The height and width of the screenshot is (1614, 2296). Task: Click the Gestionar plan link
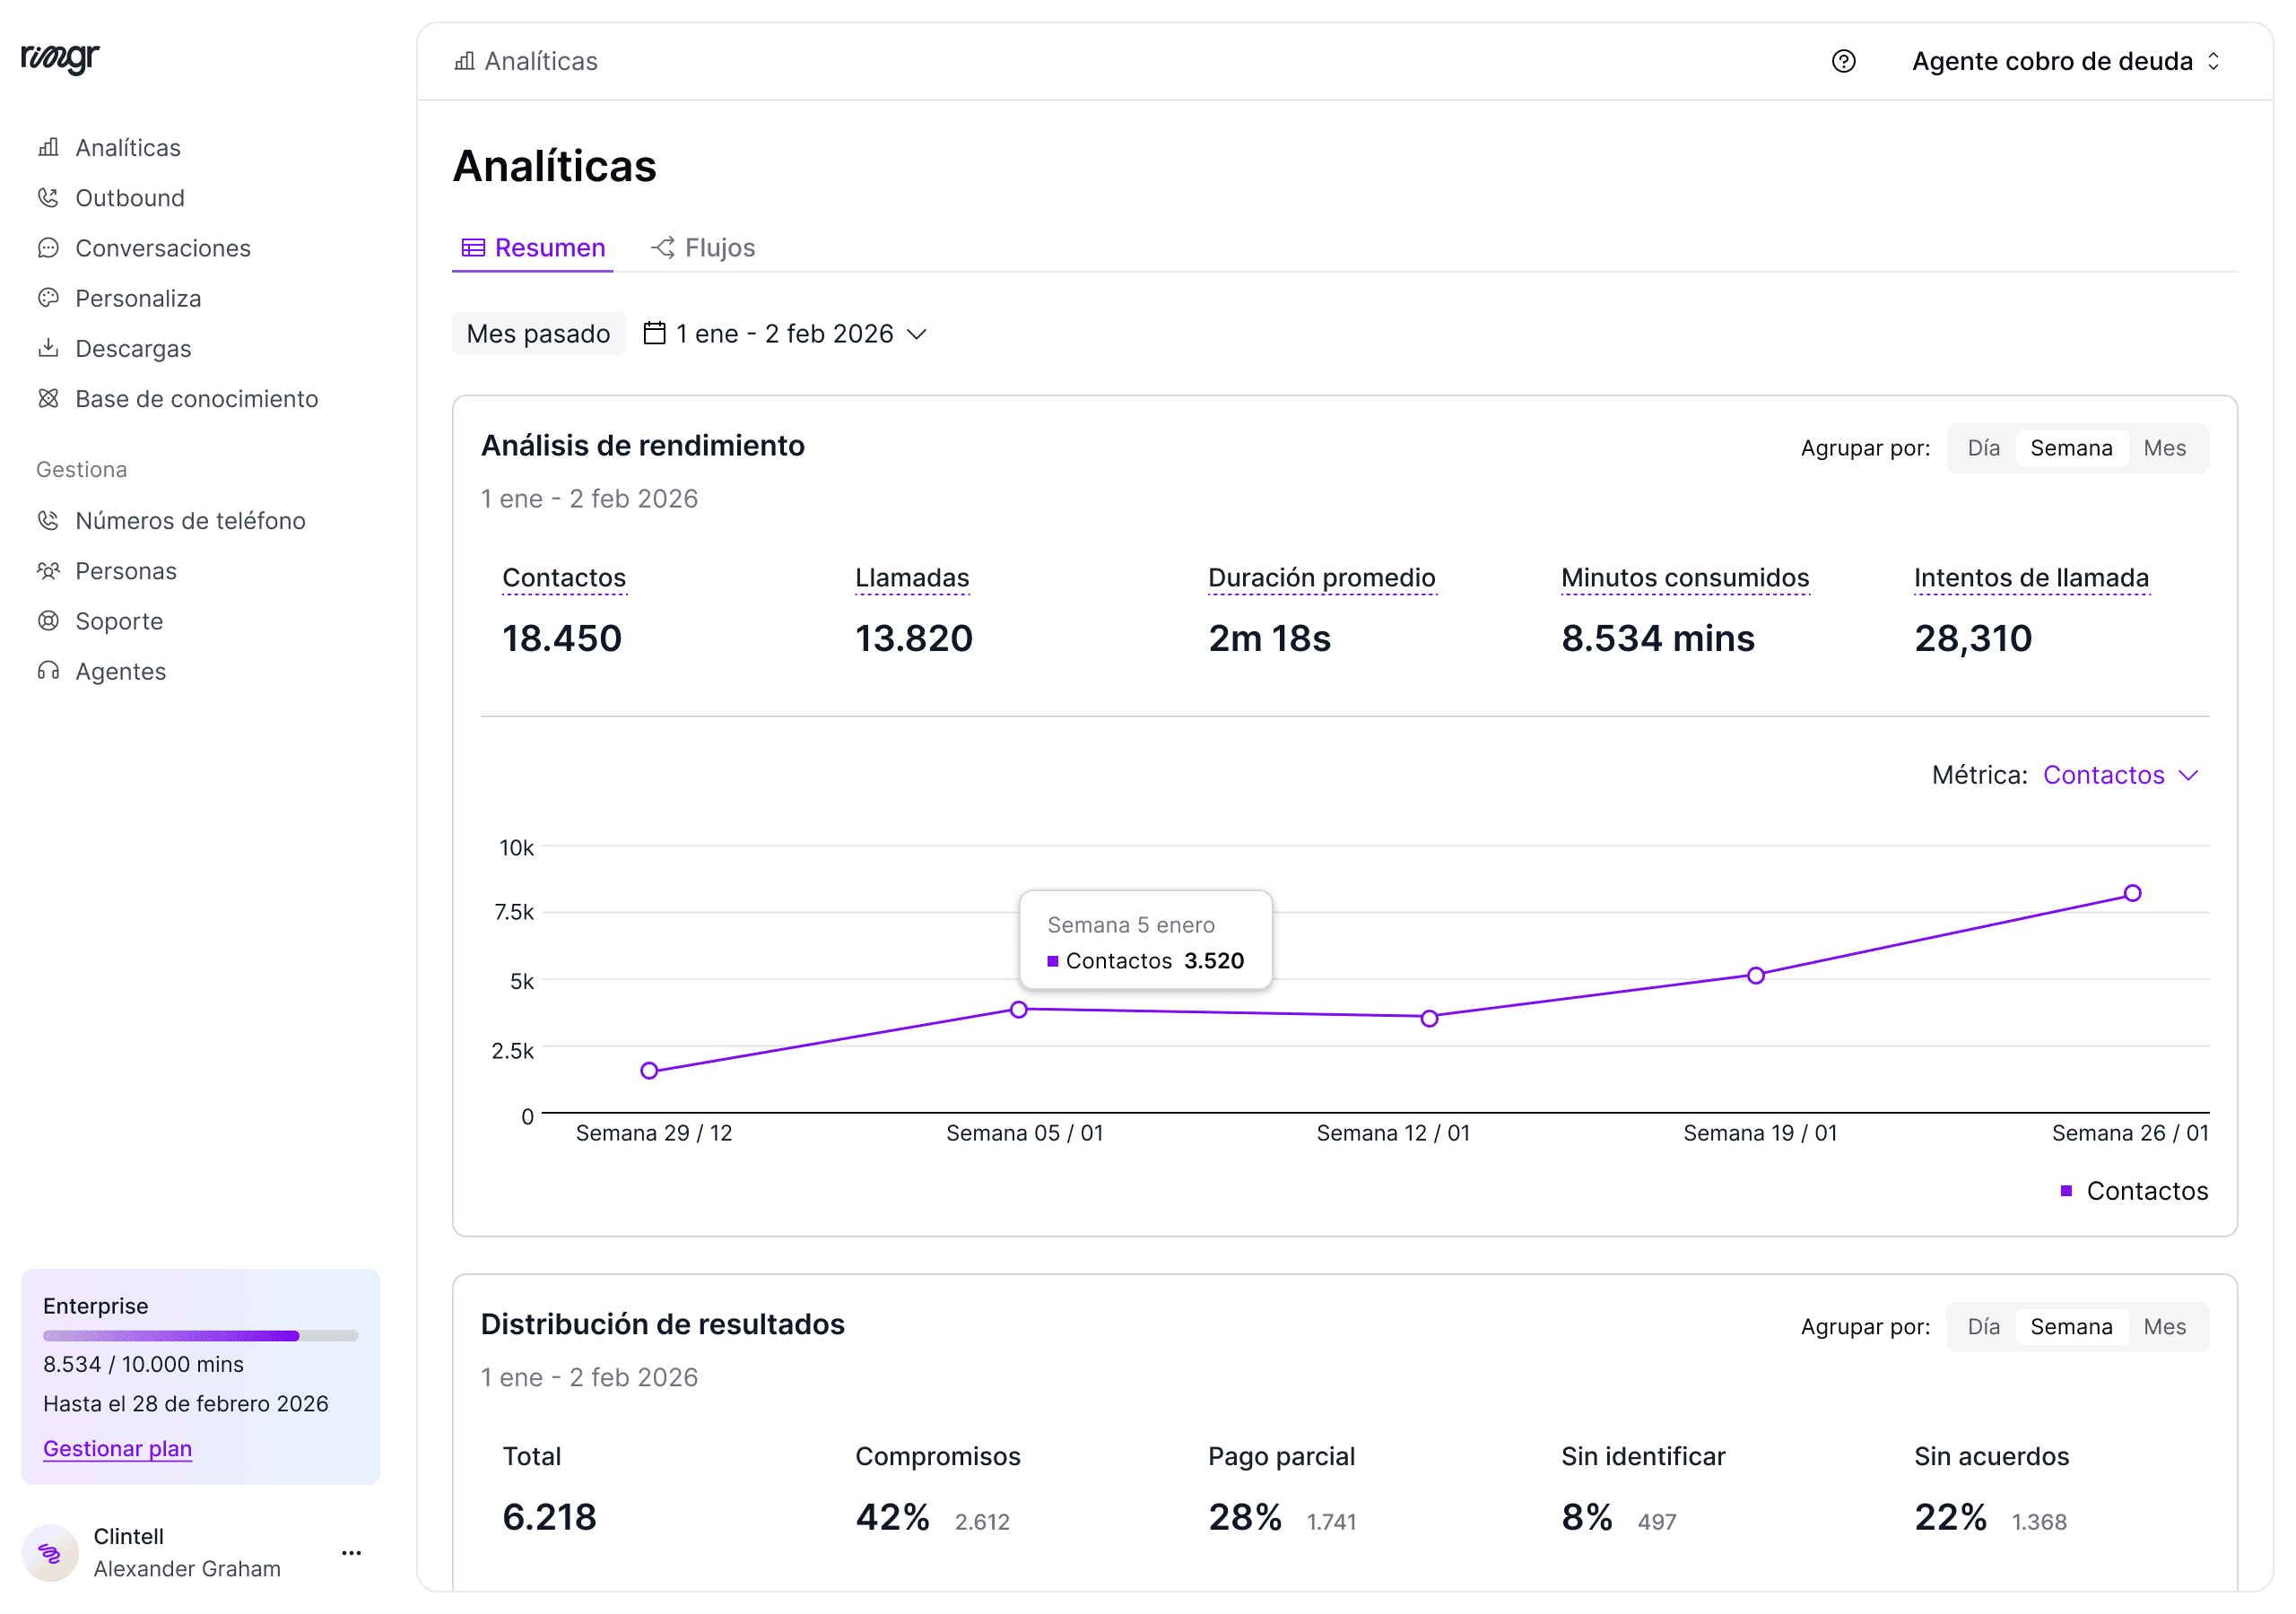click(x=117, y=1448)
